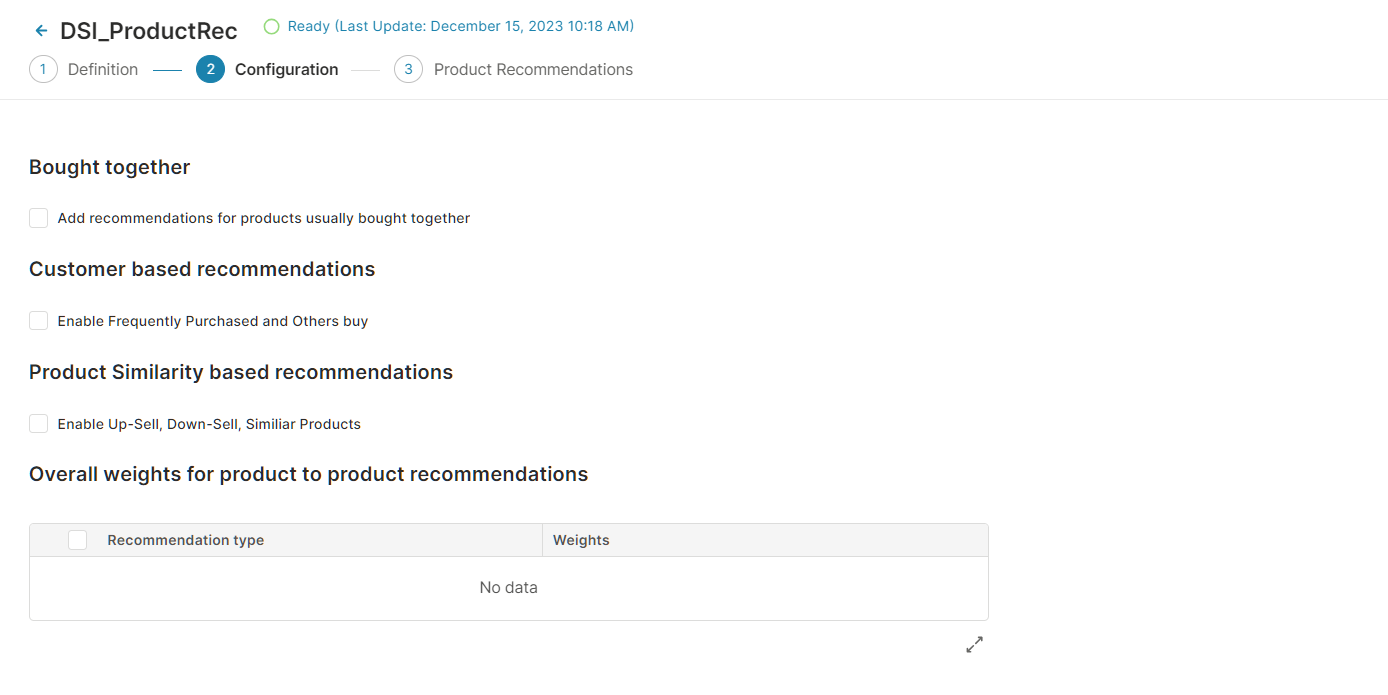Click the Ready last update status text
The height and width of the screenshot is (695, 1388).
[x=460, y=26]
